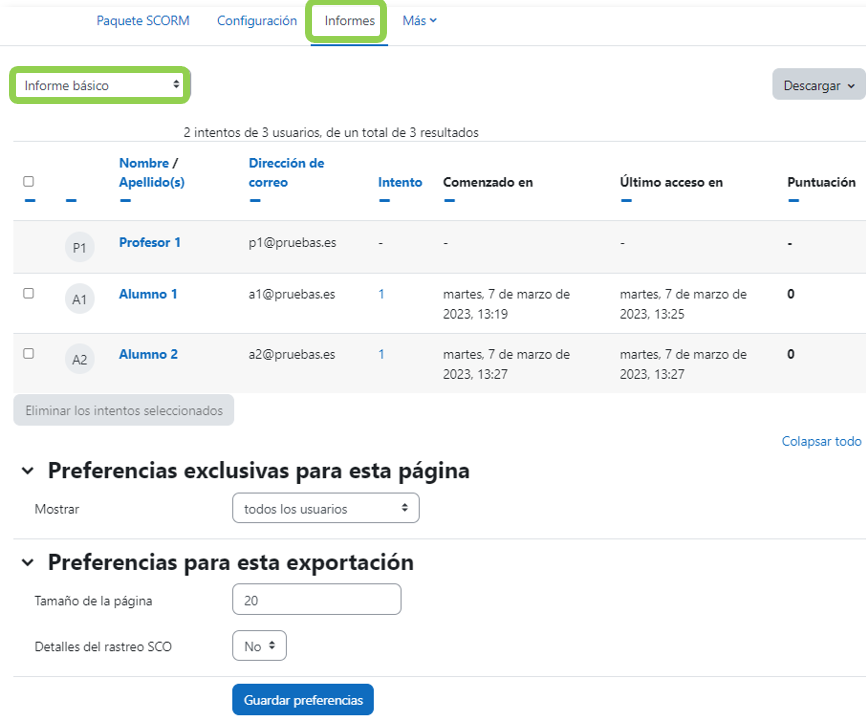The width and height of the screenshot is (866, 718).
Task: Select the checkbox on Alumno 2's row
Action: coord(29,354)
